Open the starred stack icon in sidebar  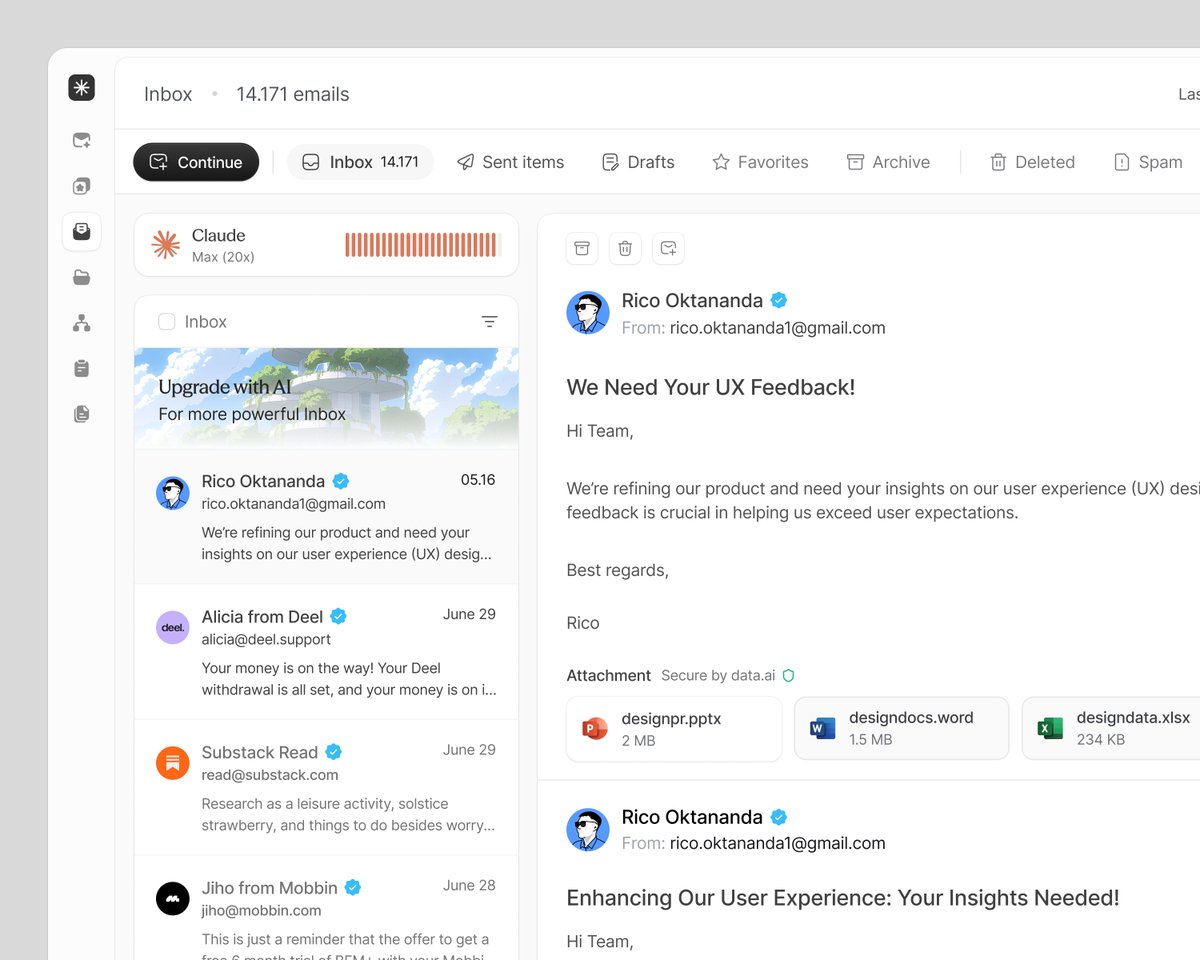[82, 186]
